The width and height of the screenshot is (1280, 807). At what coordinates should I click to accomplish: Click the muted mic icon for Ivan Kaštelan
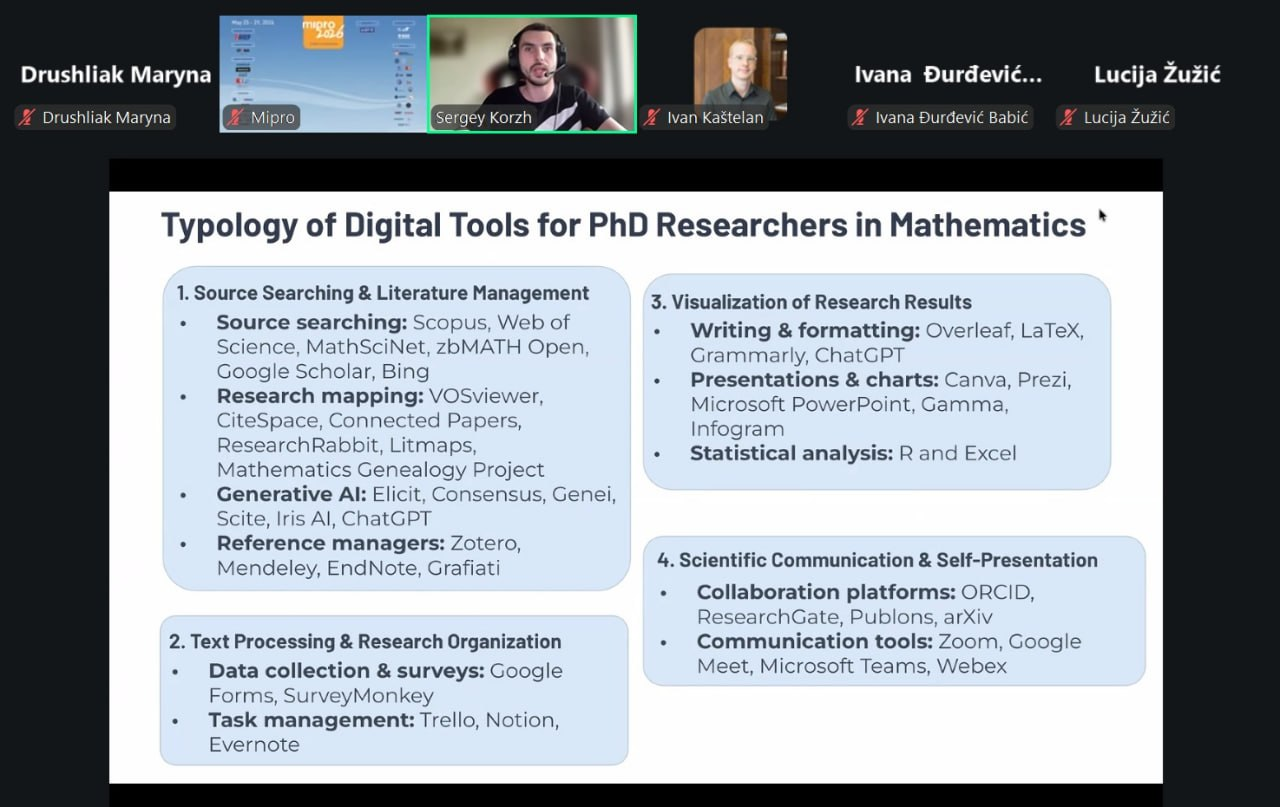(x=653, y=117)
